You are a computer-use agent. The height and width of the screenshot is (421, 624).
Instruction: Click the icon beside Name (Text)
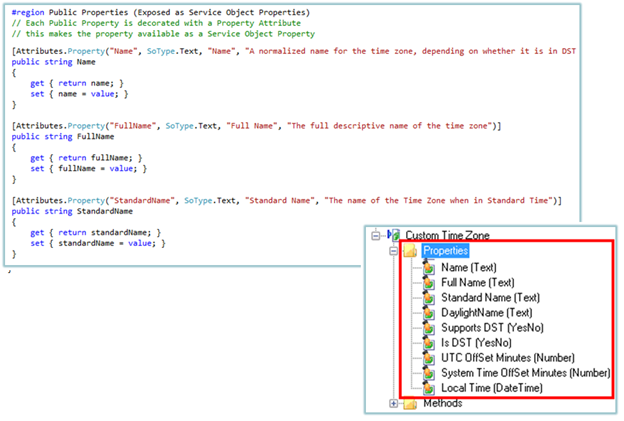point(429,267)
